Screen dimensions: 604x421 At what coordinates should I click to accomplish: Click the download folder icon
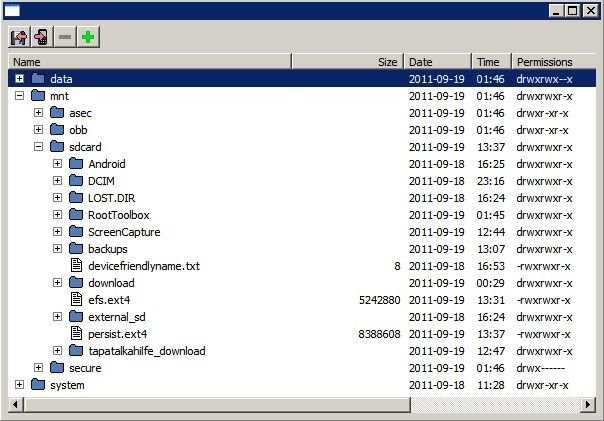point(76,282)
